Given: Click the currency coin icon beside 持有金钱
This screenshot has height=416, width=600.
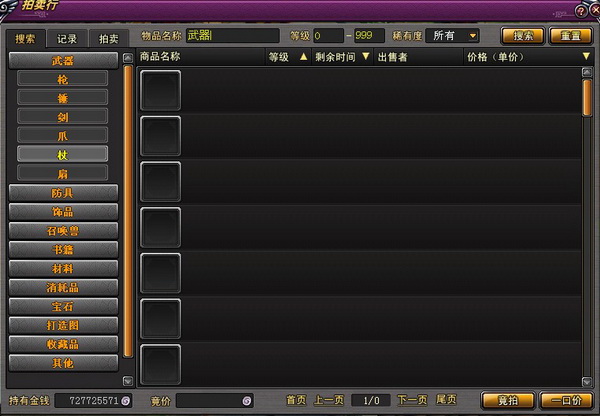Looking at the screenshot, I should tap(126, 401).
